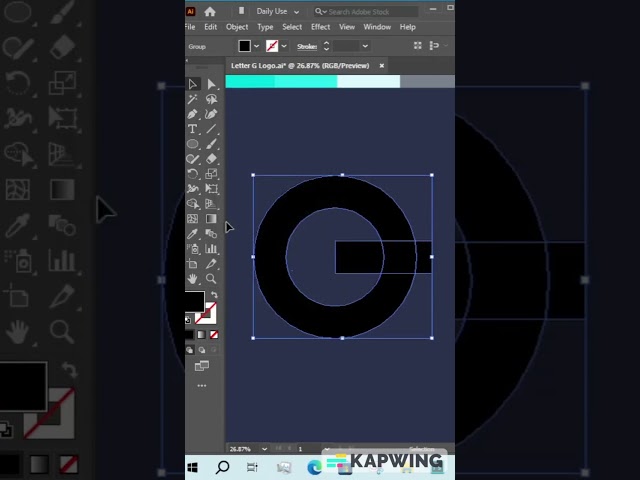Open Edit Toolbar three dots

202,385
